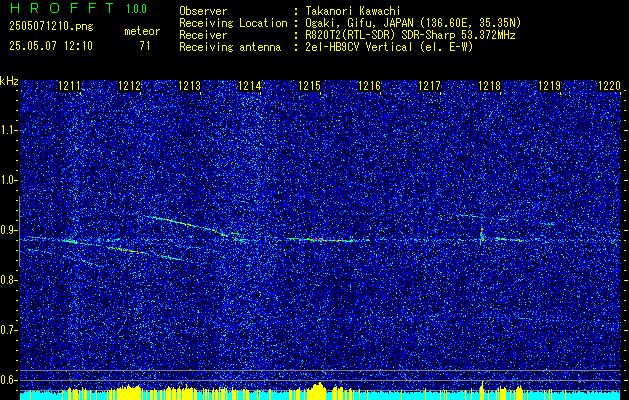Click the 1212 time marker

click(x=129, y=85)
